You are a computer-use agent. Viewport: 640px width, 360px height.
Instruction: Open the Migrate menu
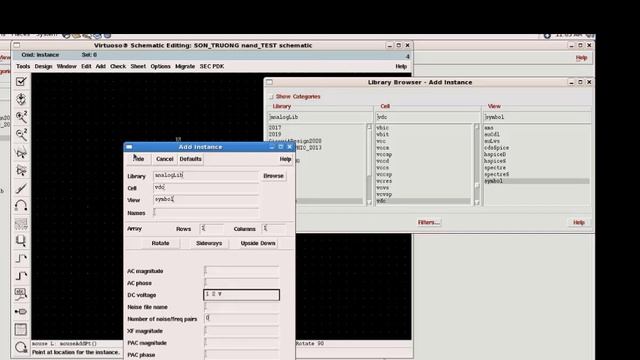coord(185,66)
